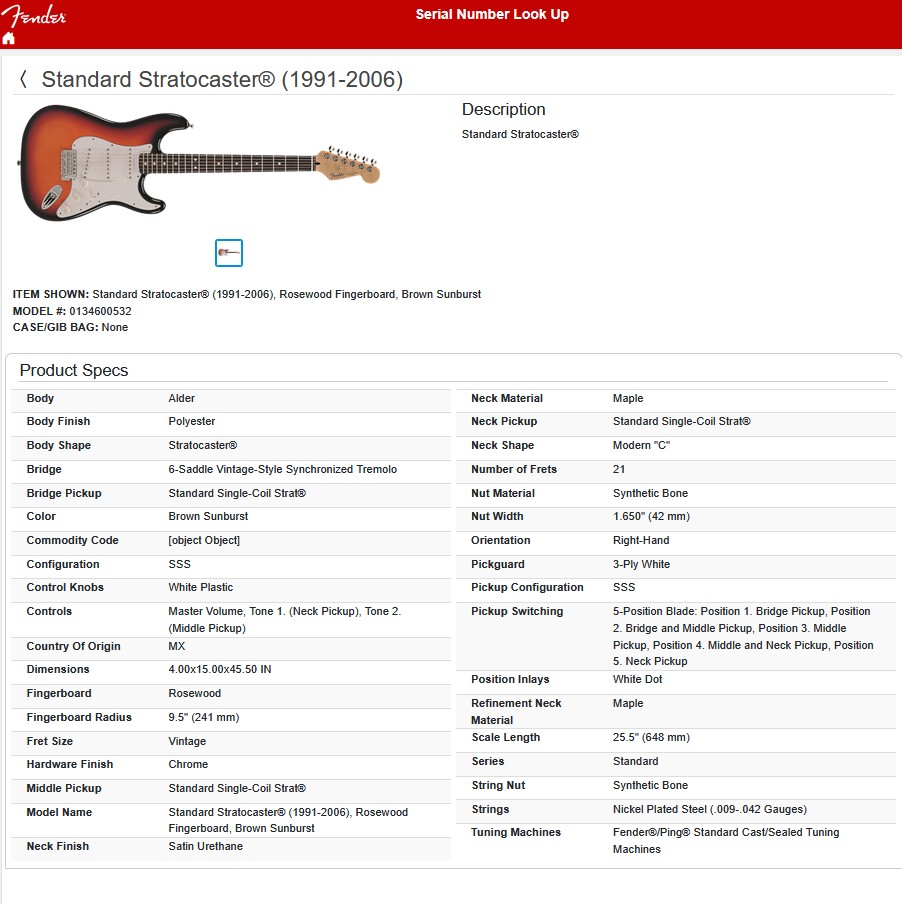Click the Control Knobs value White Plastic
The height and width of the screenshot is (904, 902).
tap(201, 587)
